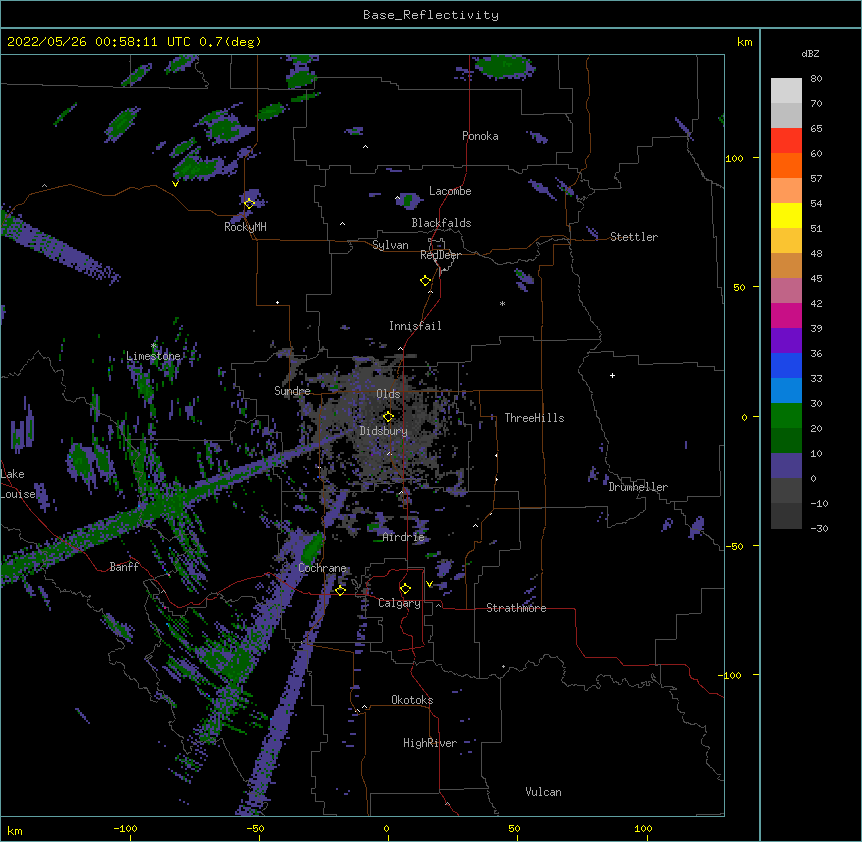
Task: Click the RedDeer city label
Action: click(440, 255)
